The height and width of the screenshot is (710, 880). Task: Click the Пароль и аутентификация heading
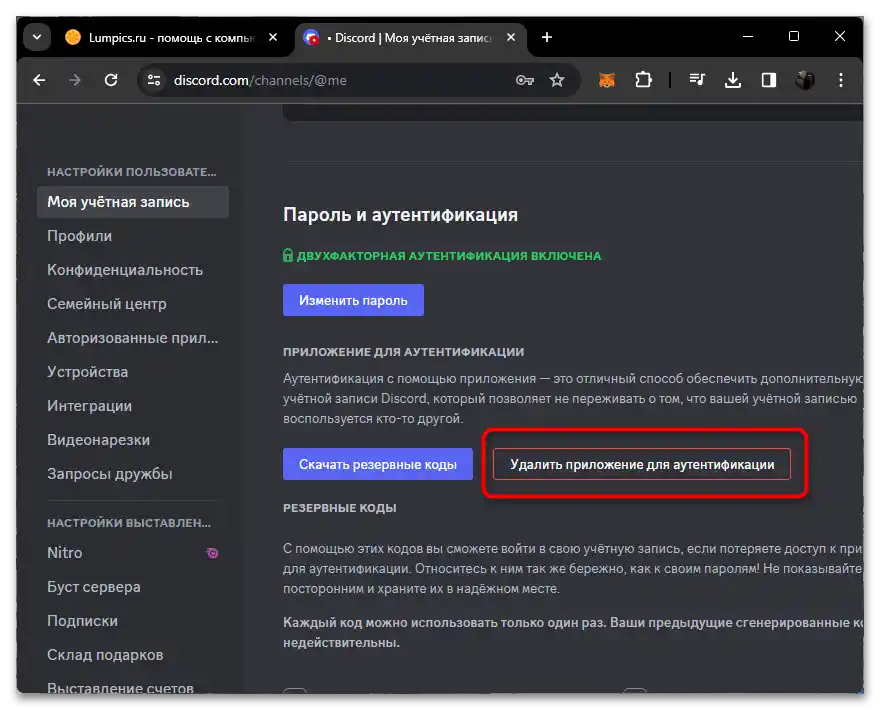[x=400, y=215]
